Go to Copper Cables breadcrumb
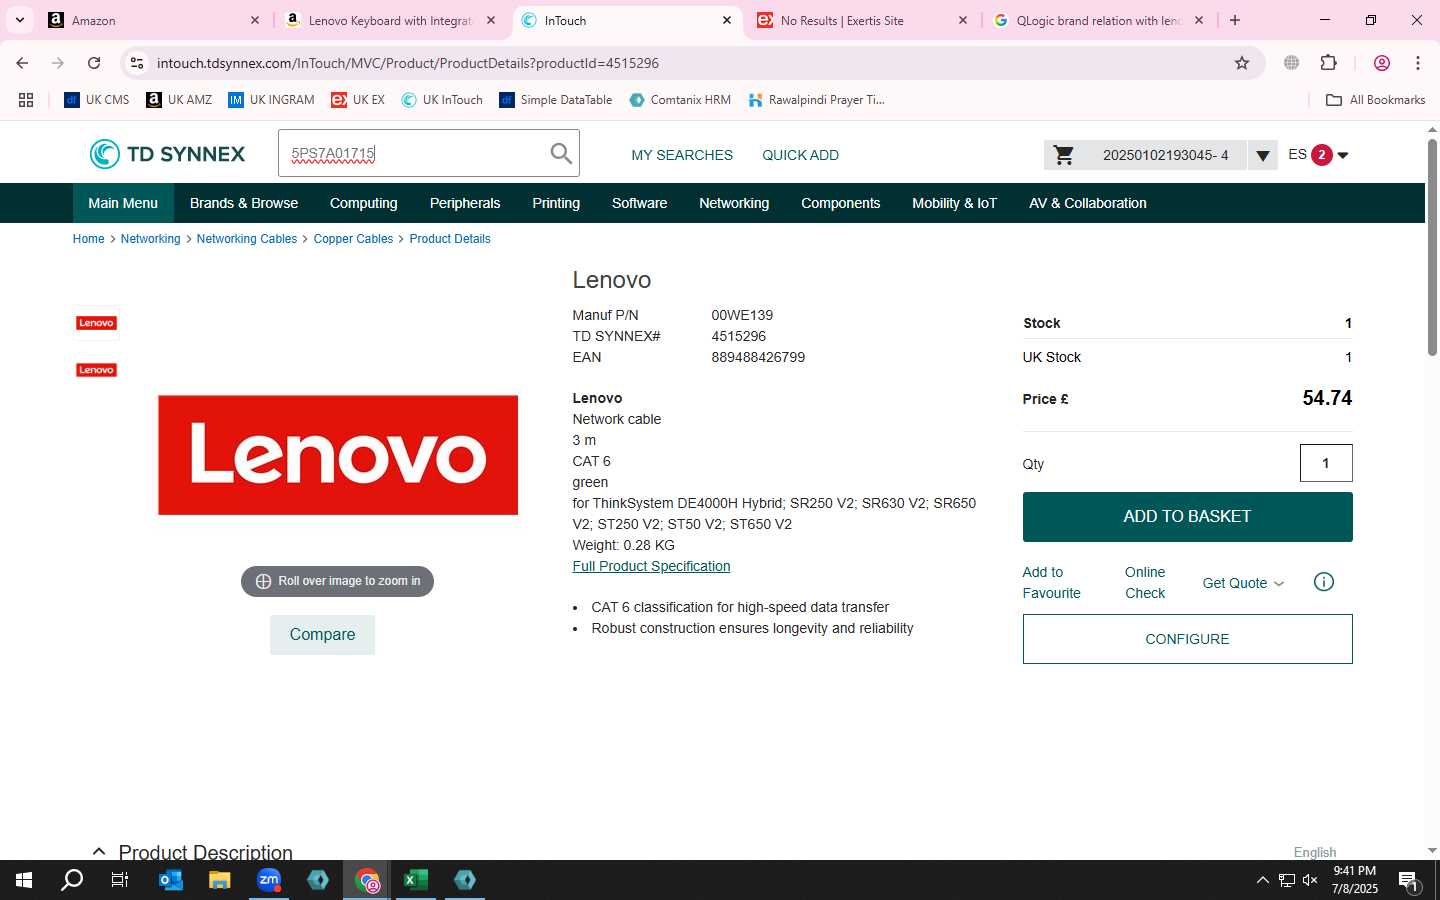The image size is (1440, 900). coord(353,239)
